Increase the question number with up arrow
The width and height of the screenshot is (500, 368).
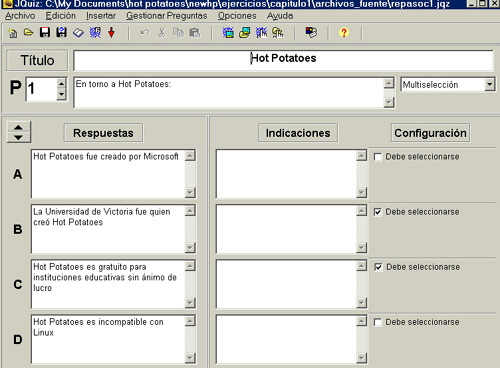(x=61, y=83)
